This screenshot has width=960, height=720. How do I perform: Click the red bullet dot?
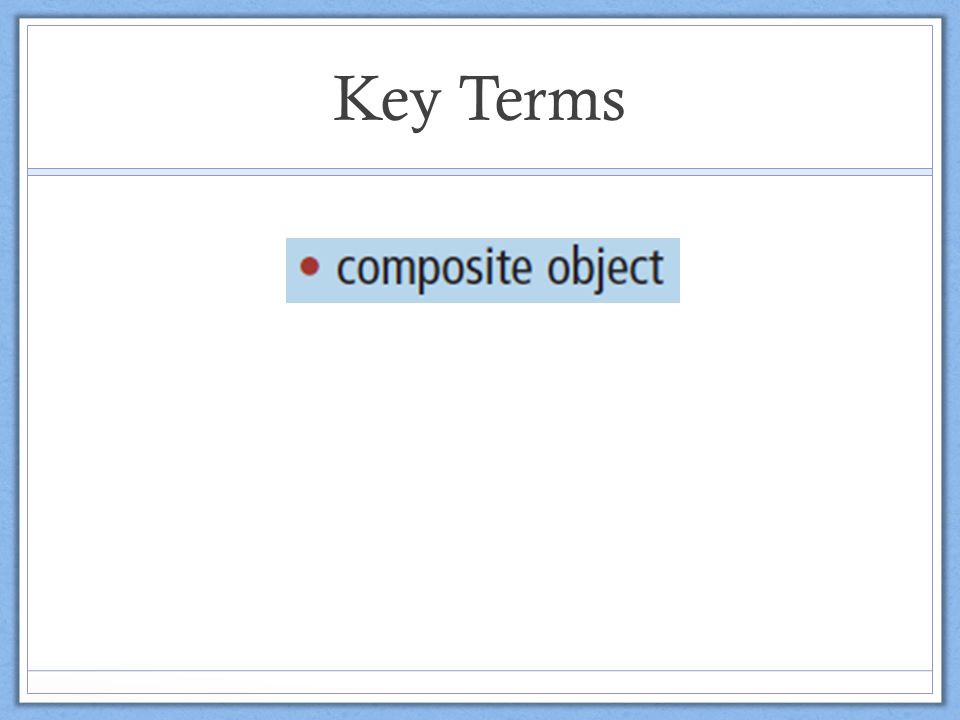[x=310, y=266]
